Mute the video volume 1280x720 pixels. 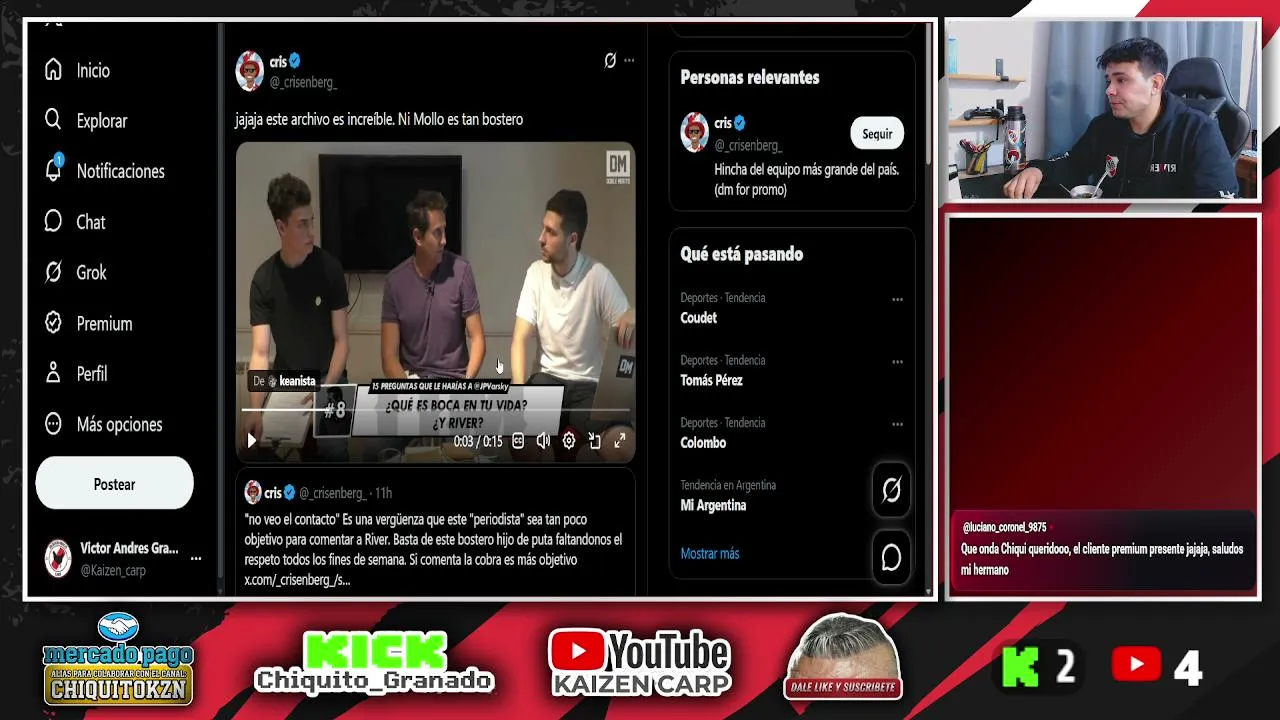[x=543, y=441]
